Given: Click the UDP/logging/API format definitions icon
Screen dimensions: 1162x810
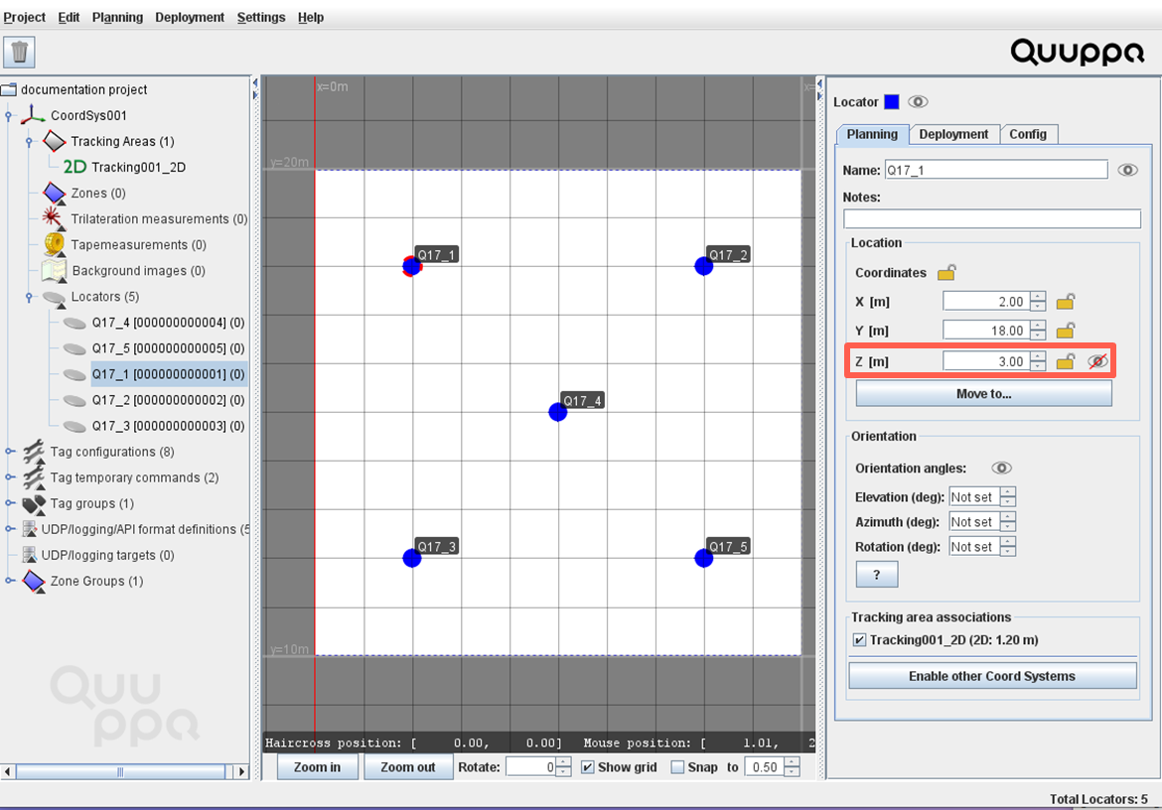Looking at the screenshot, I should pyautogui.click(x=29, y=529).
